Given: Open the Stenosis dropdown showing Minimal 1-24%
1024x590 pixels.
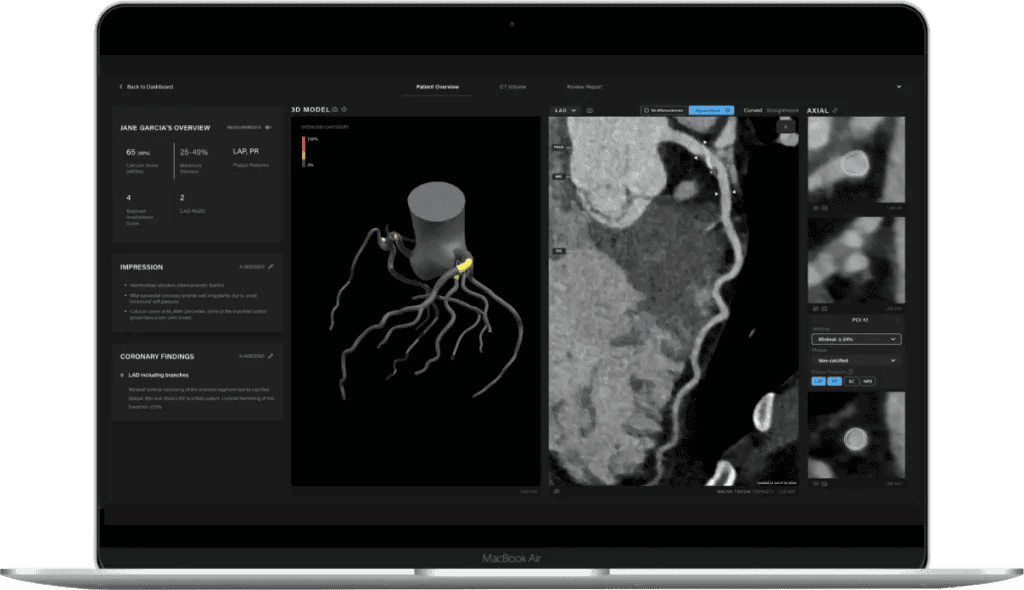Looking at the screenshot, I should pyautogui.click(x=856, y=339).
